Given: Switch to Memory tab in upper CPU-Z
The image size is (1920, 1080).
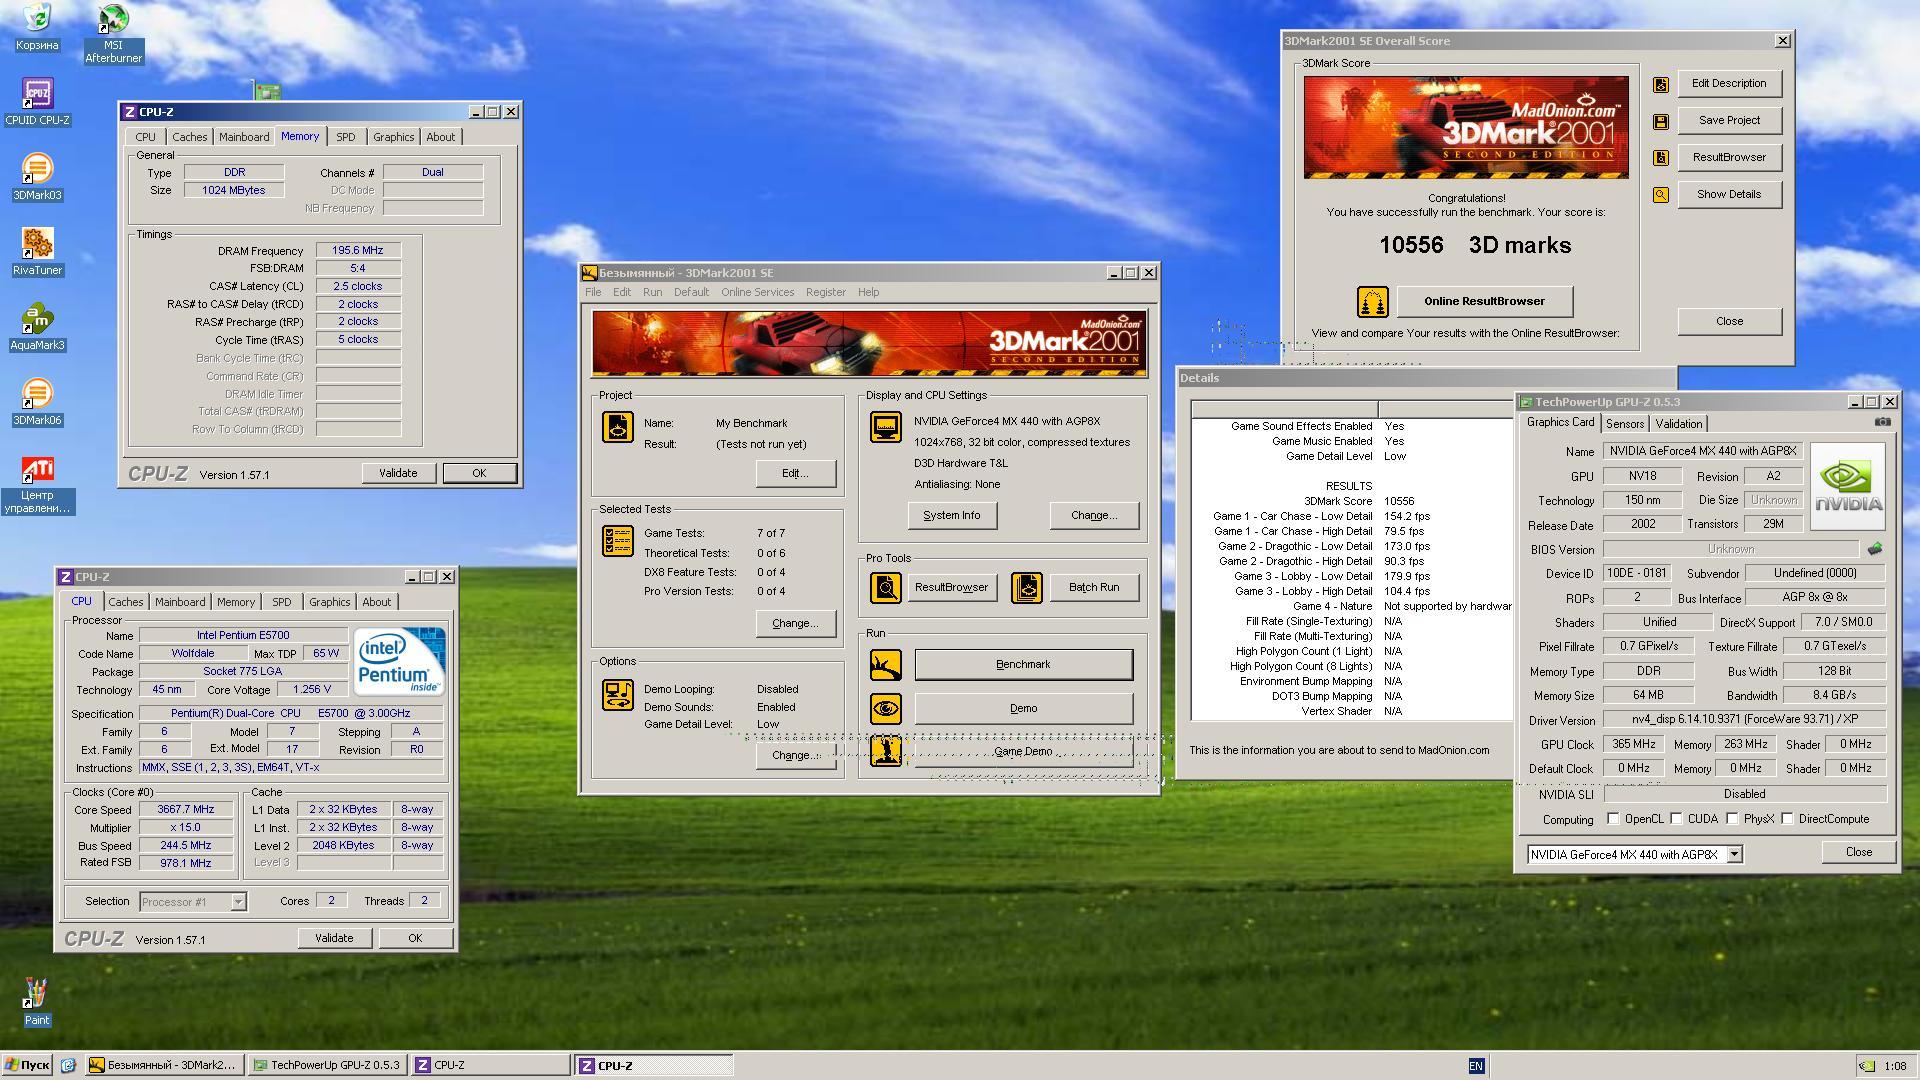Looking at the screenshot, I should click(300, 137).
